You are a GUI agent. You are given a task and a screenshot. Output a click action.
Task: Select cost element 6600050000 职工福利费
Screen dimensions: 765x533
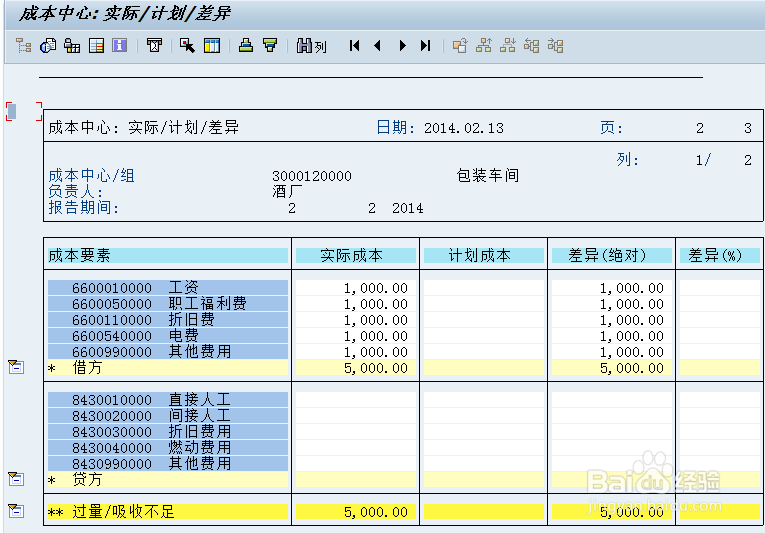(x=168, y=304)
